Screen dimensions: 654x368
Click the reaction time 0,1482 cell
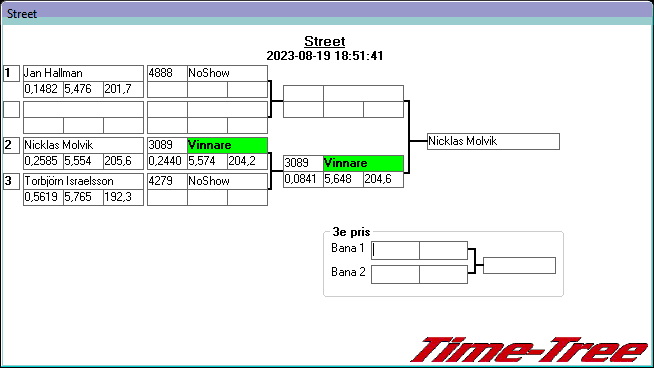pyautogui.click(x=43, y=89)
